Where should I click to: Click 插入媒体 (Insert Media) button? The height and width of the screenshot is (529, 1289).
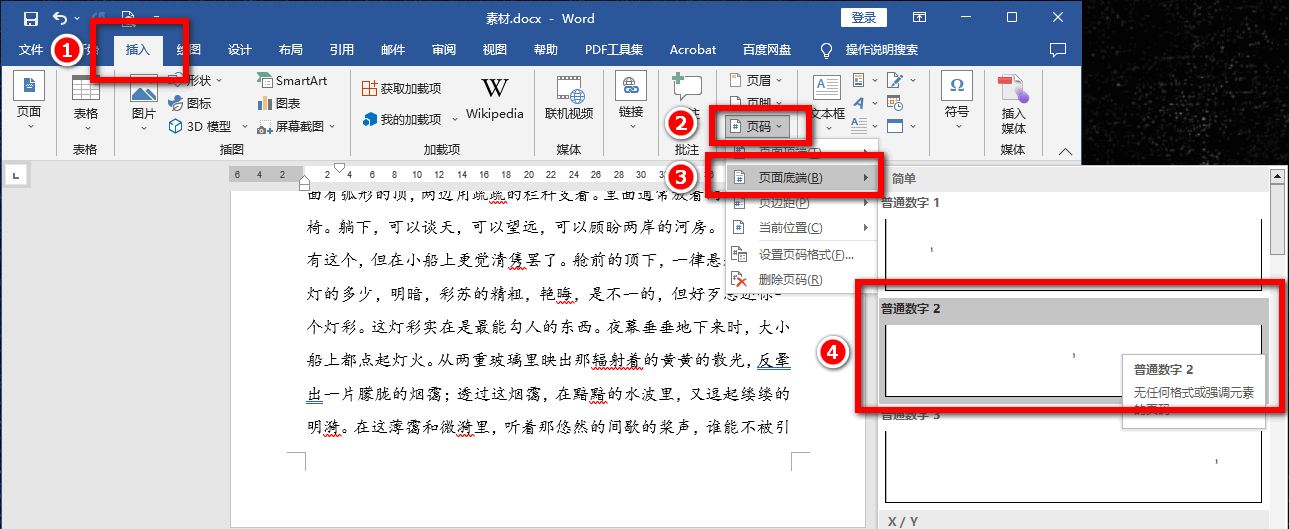pyautogui.click(x=1013, y=103)
